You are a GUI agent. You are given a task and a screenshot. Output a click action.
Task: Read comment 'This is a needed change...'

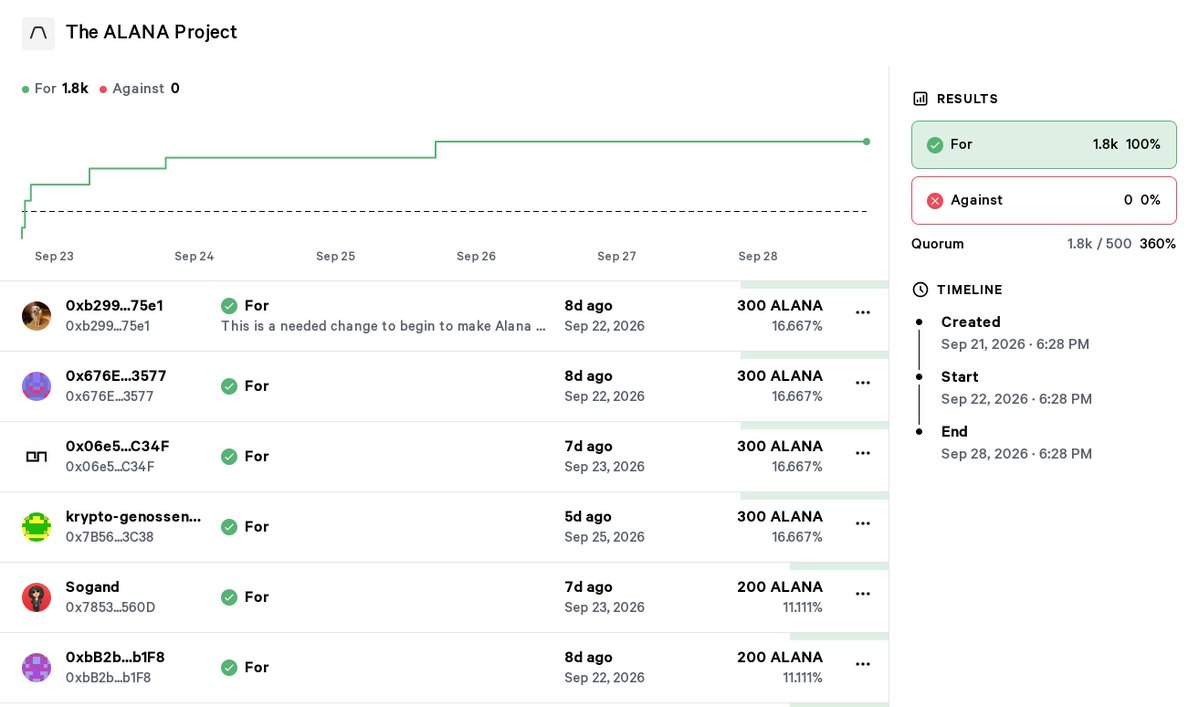point(383,326)
